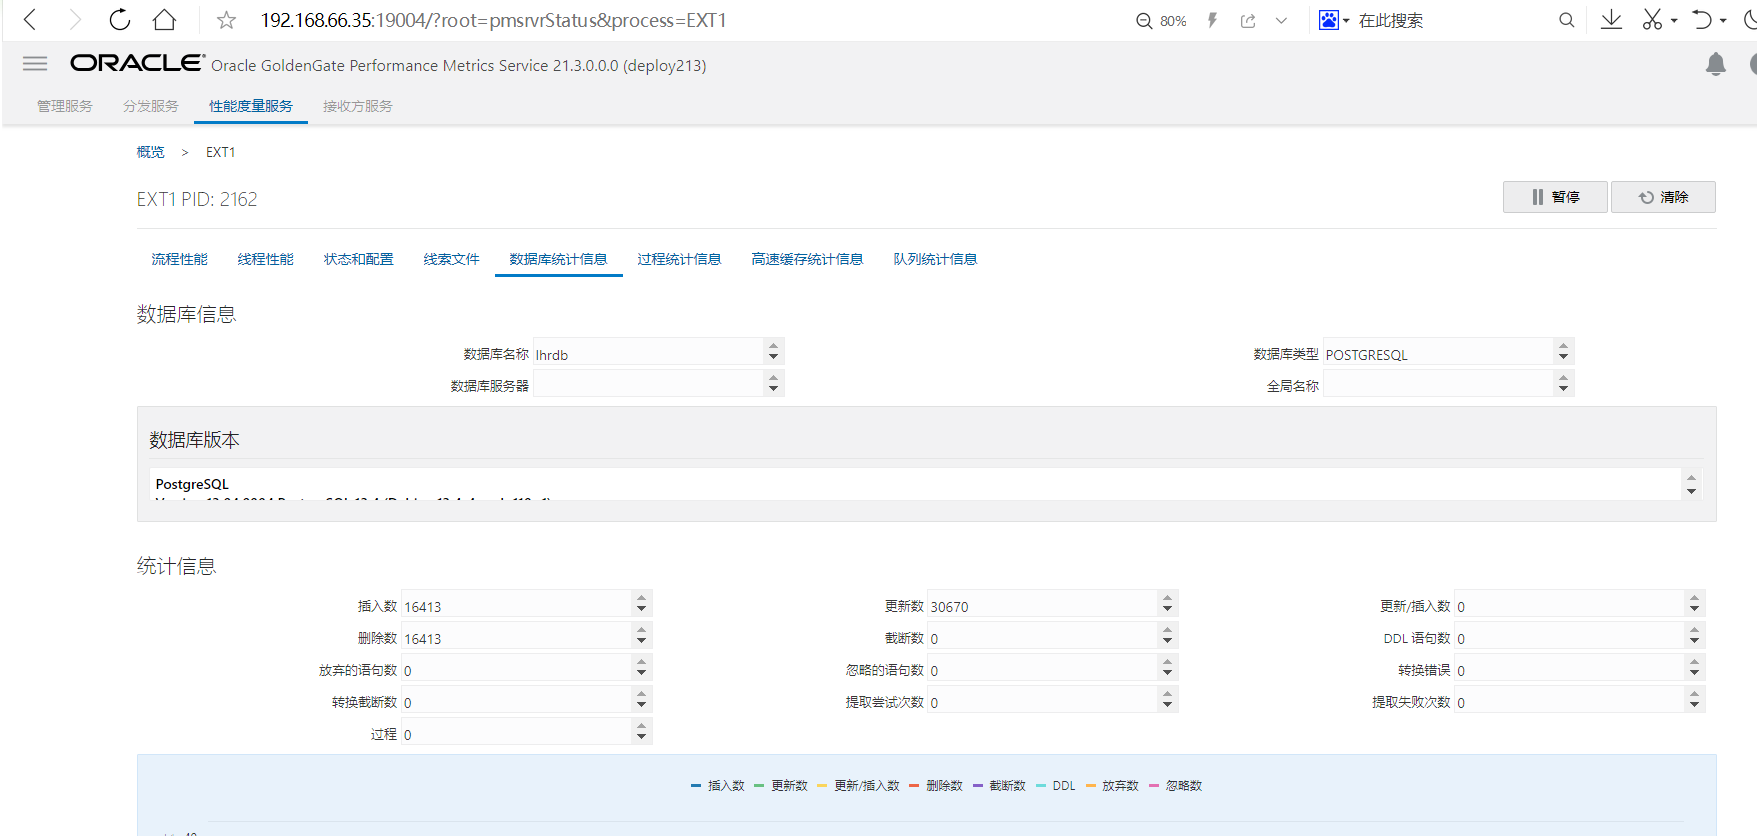Toggle the 更新数 series in chart legend
1757x836 pixels.
point(781,786)
